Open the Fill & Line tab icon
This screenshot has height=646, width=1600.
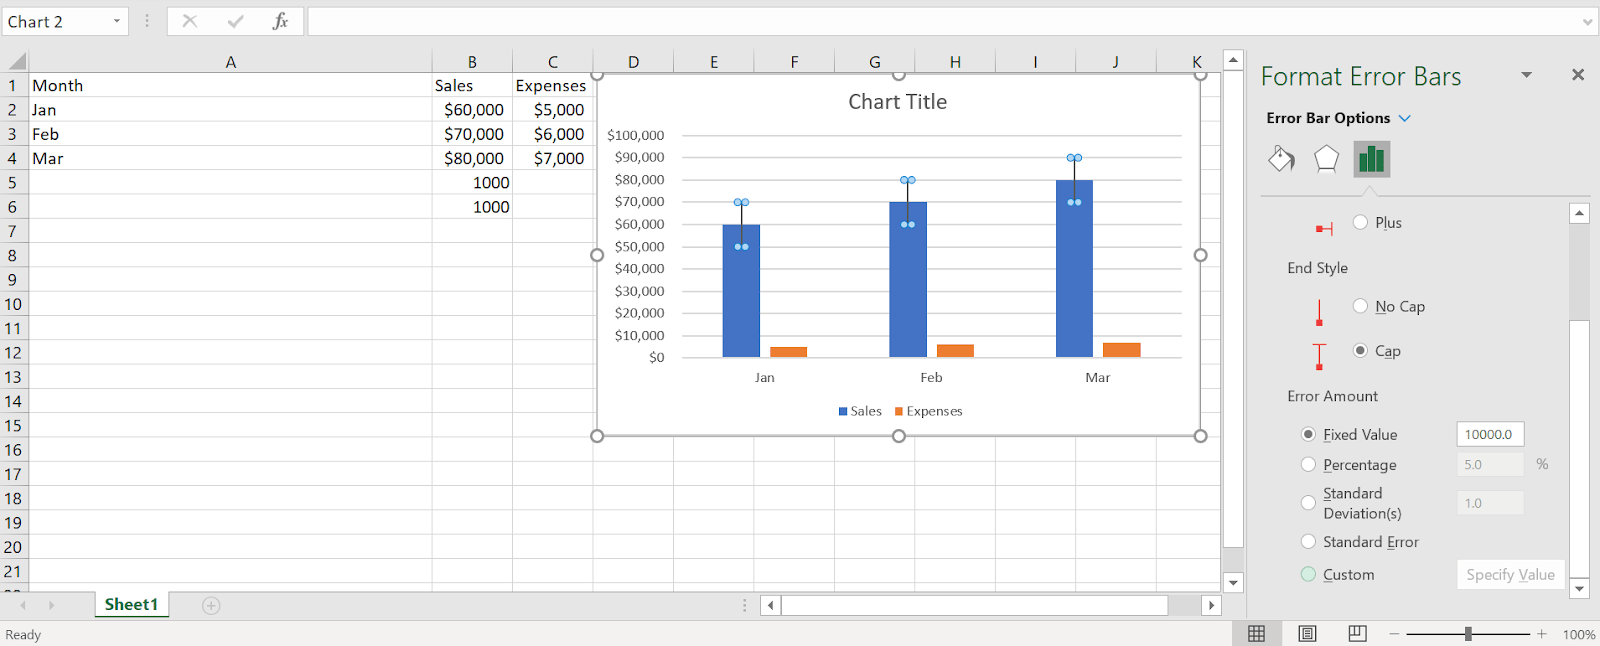[x=1281, y=158]
